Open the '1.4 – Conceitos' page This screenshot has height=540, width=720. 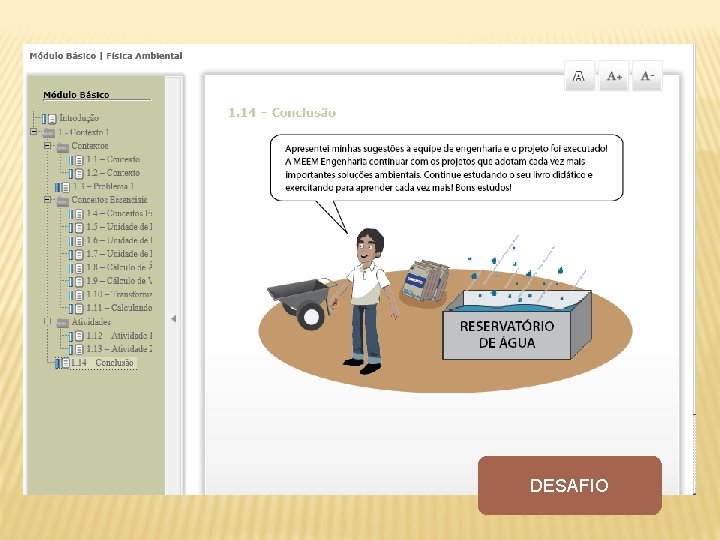[x=119, y=213]
